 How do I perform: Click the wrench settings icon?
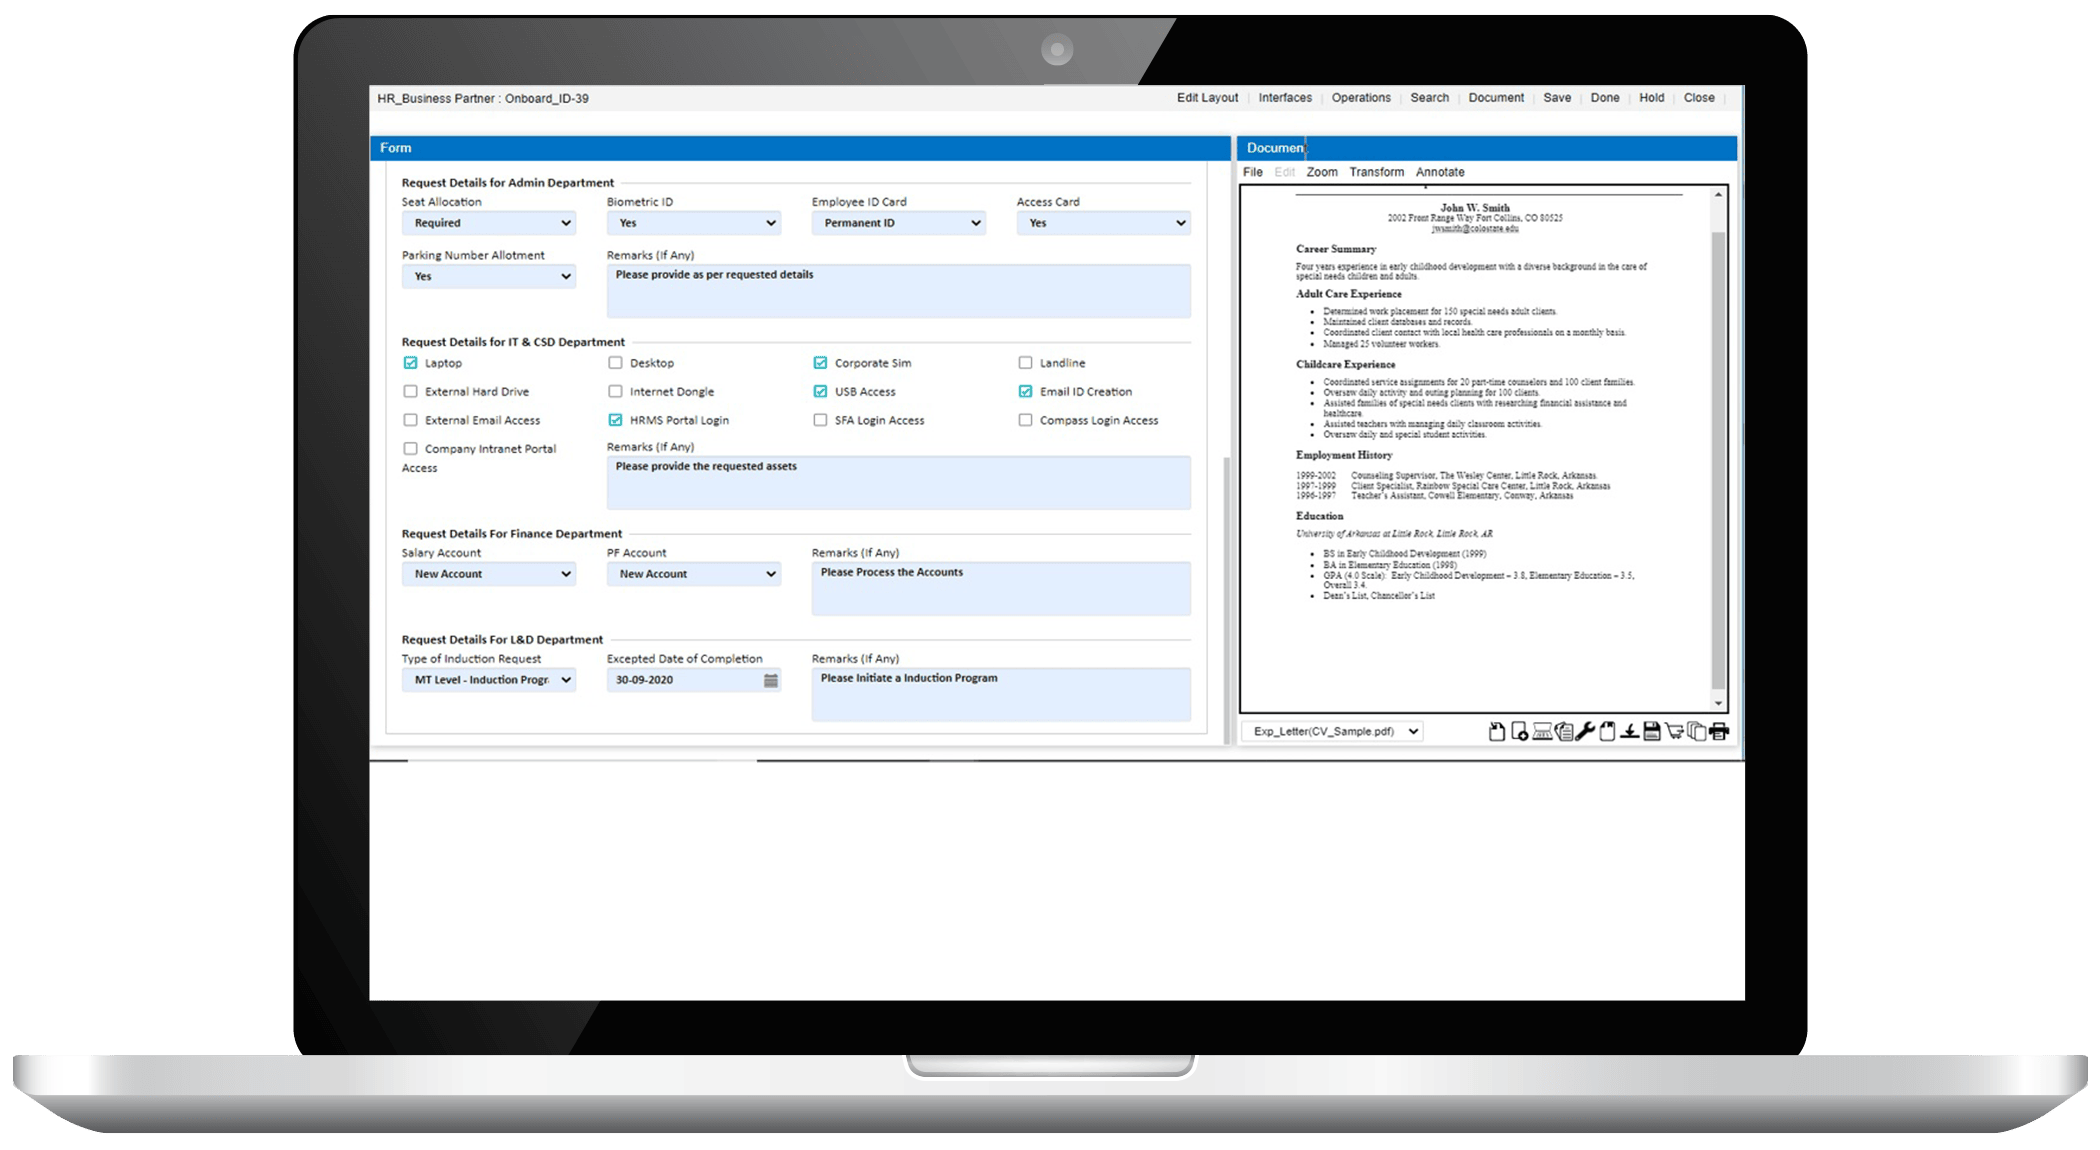[x=1585, y=732]
